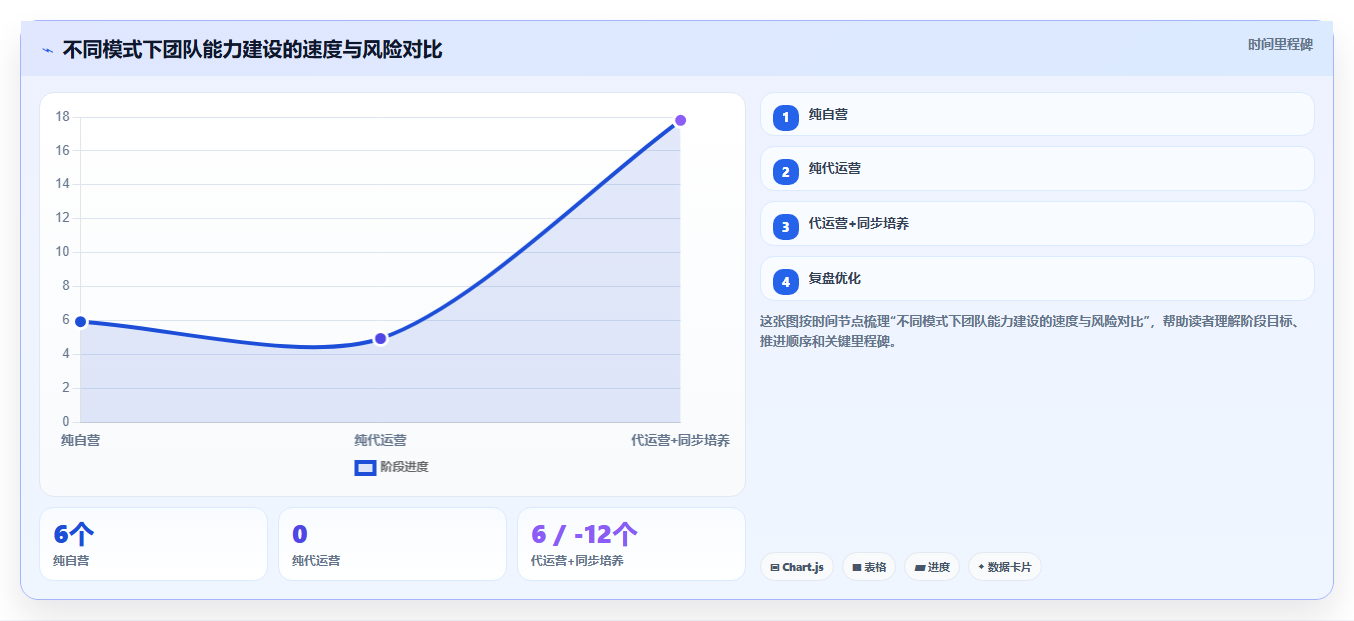Click the y-axis value 10

(62, 252)
